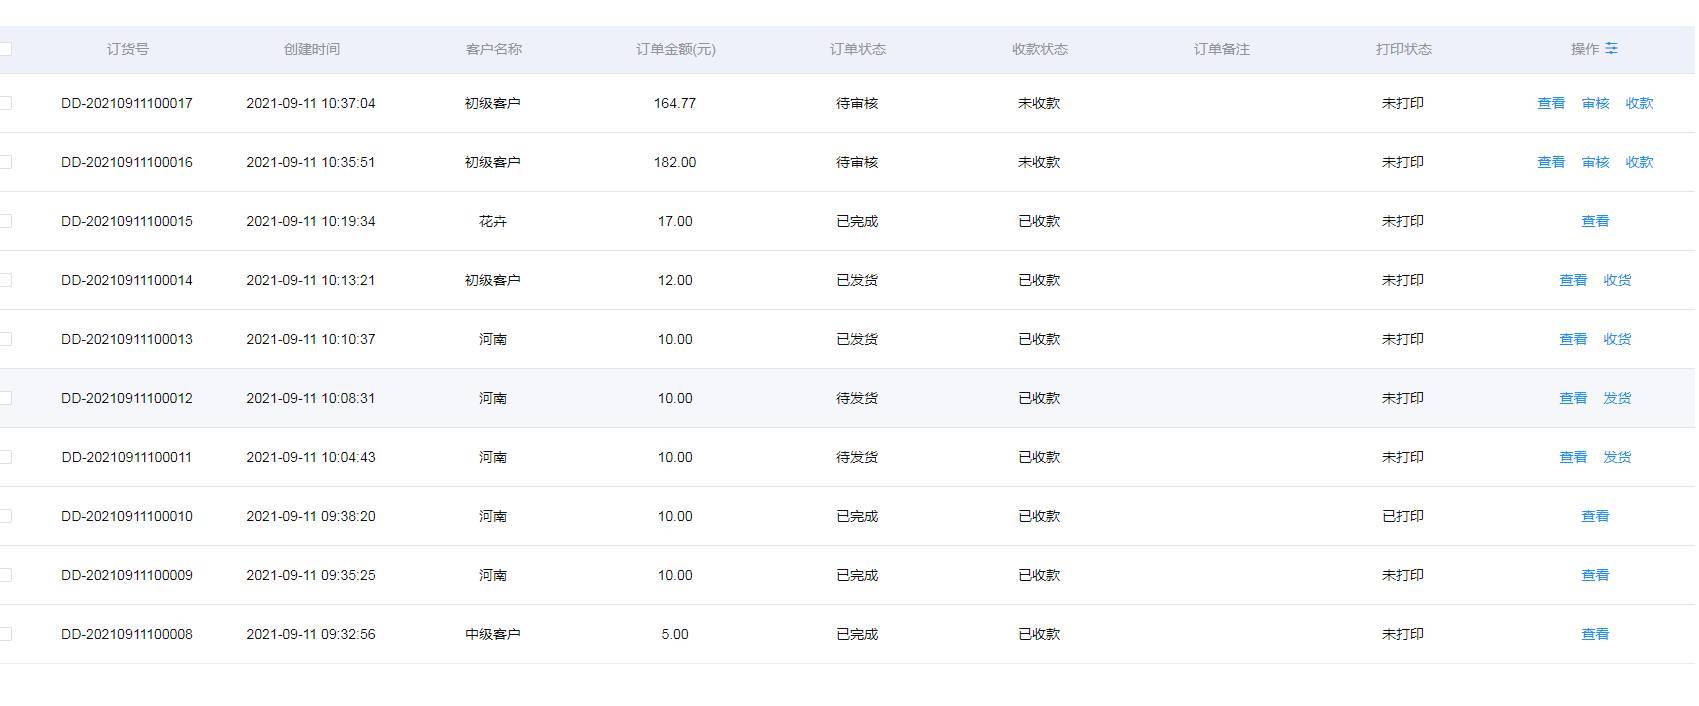Click the 订单金额(元) column header
1699x706 pixels.
point(675,49)
